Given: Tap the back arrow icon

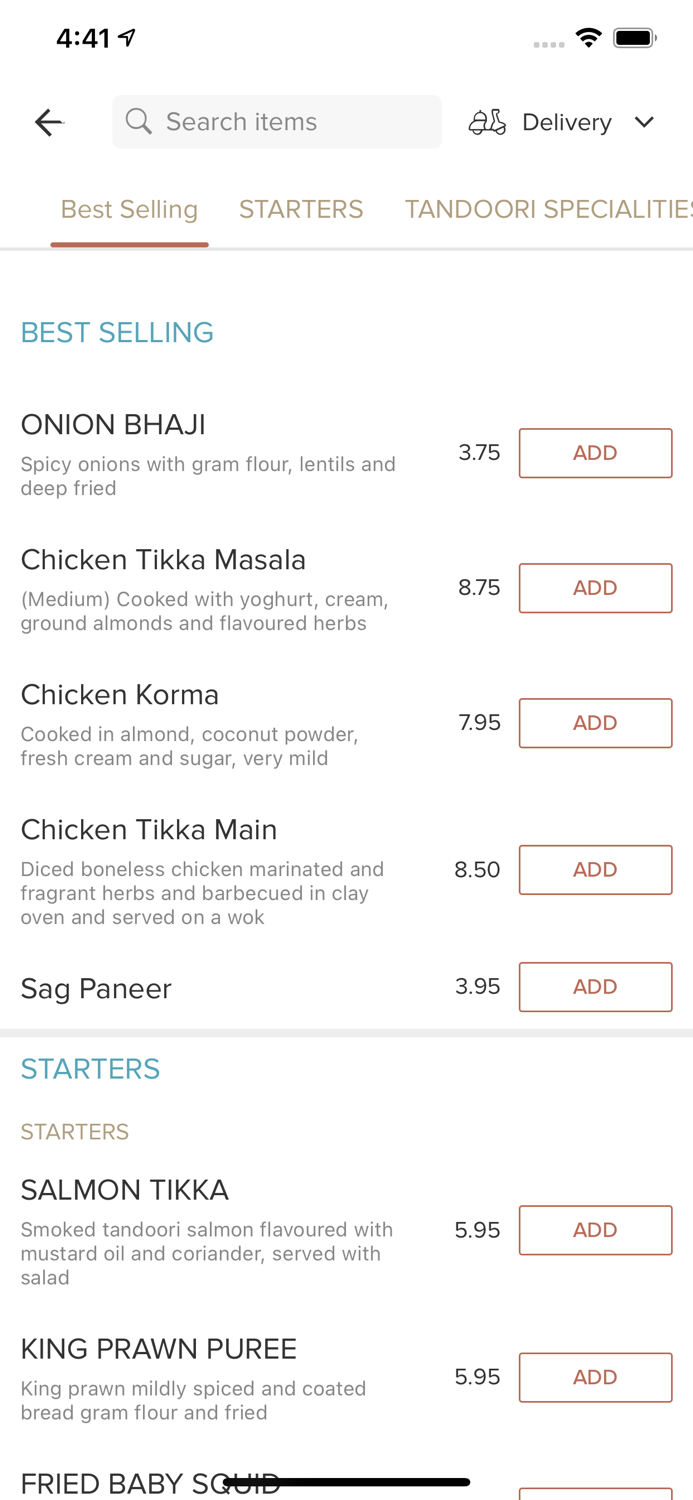Looking at the screenshot, I should (x=48, y=123).
